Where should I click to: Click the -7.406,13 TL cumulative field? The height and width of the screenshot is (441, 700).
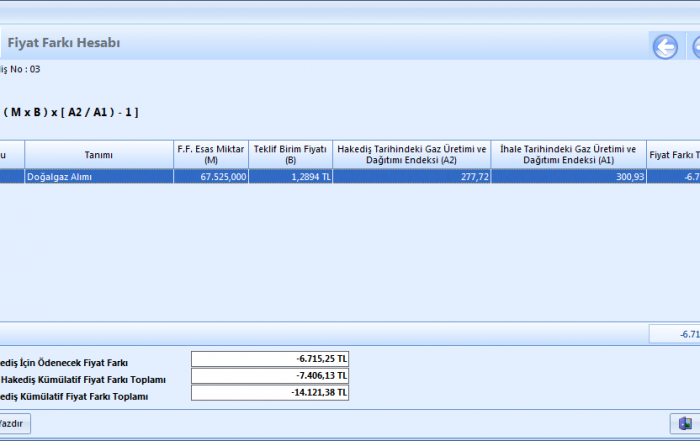pos(270,376)
